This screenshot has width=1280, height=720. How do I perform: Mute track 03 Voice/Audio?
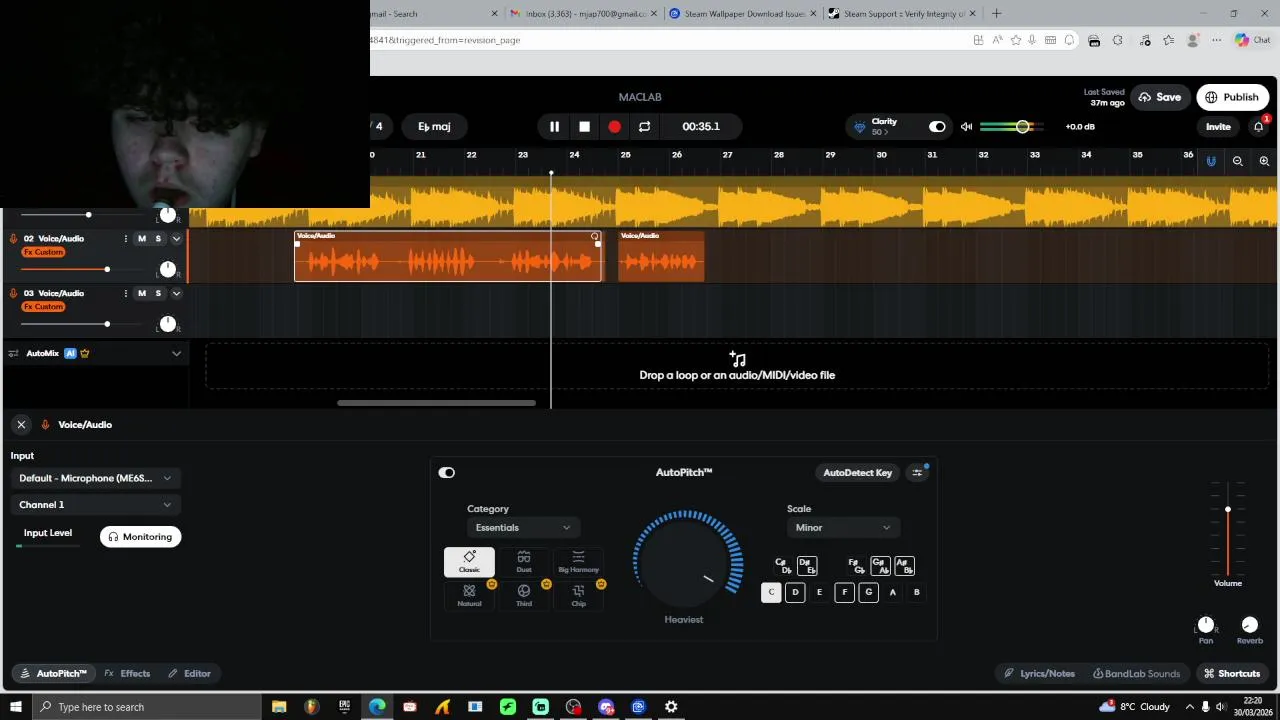(142, 294)
